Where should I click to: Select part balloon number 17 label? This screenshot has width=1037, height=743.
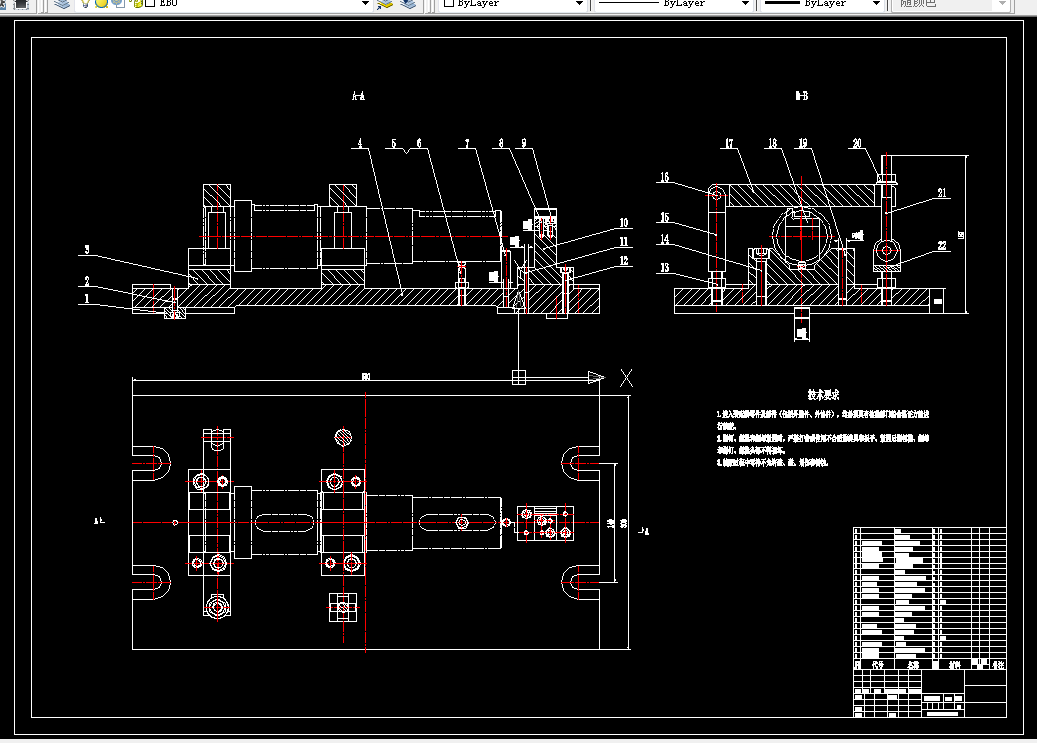pyautogui.click(x=729, y=144)
